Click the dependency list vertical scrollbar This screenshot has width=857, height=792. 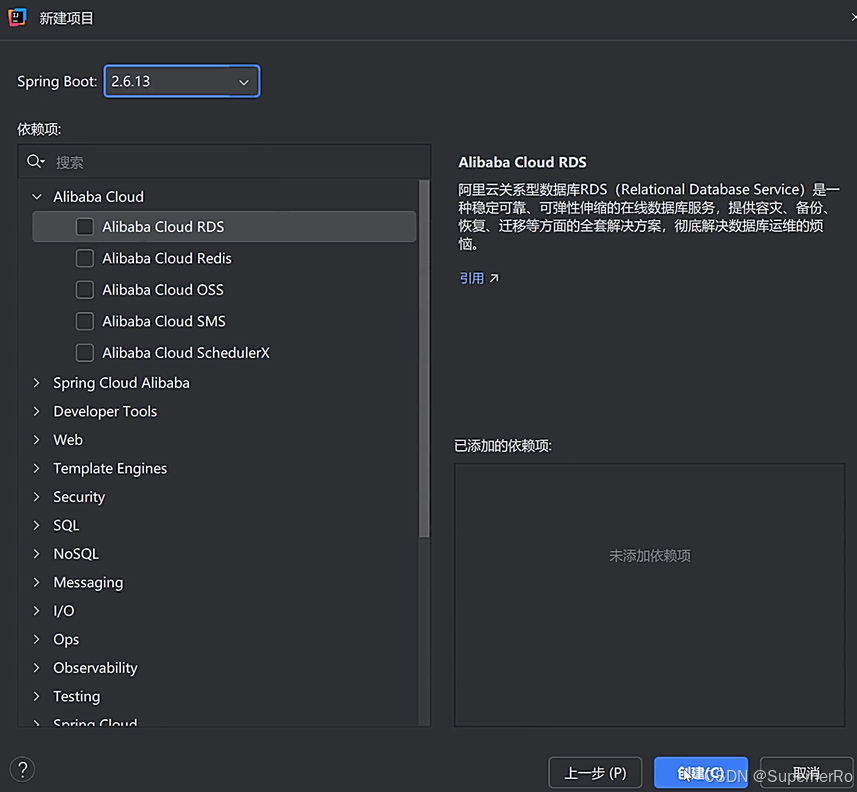(424, 358)
